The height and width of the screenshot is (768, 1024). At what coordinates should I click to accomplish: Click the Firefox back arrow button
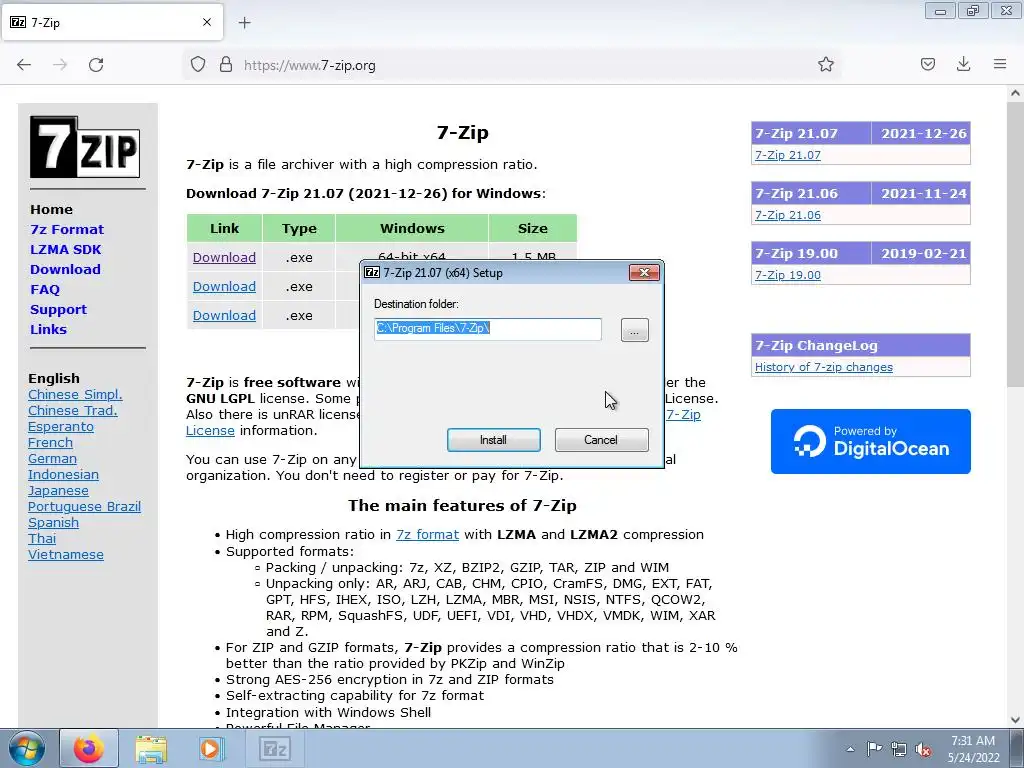pos(24,65)
